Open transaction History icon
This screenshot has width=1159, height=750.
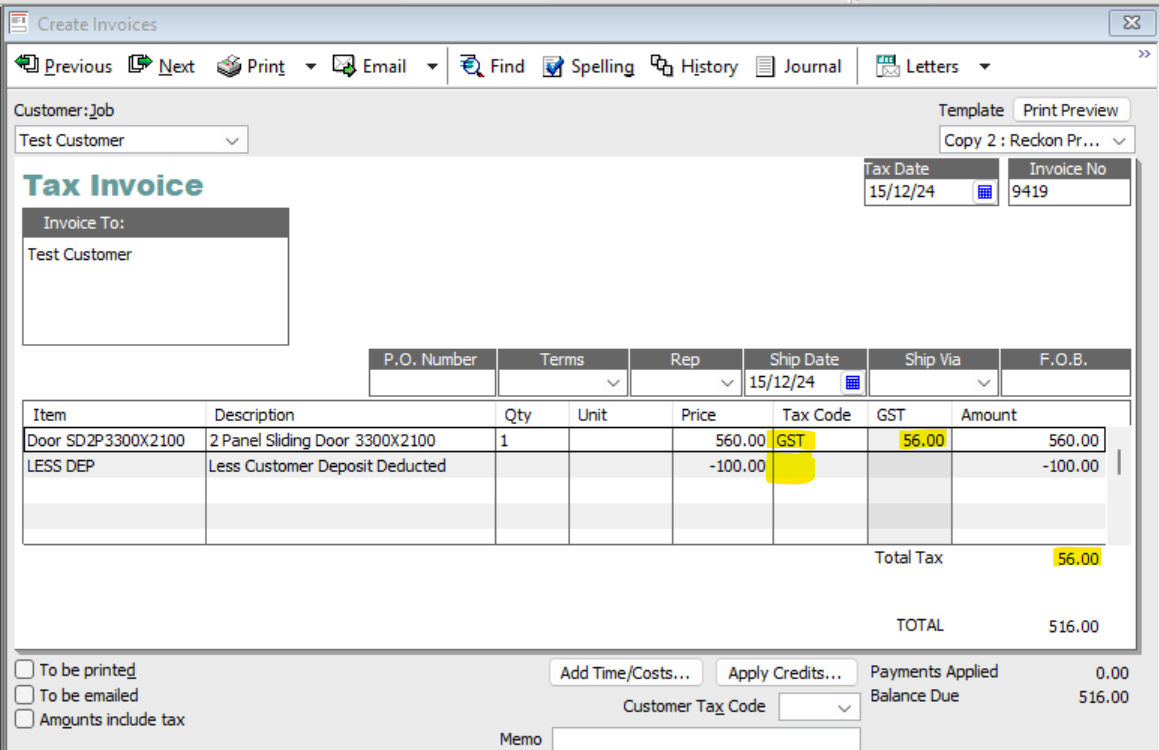pyautogui.click(x=662, y=66)
